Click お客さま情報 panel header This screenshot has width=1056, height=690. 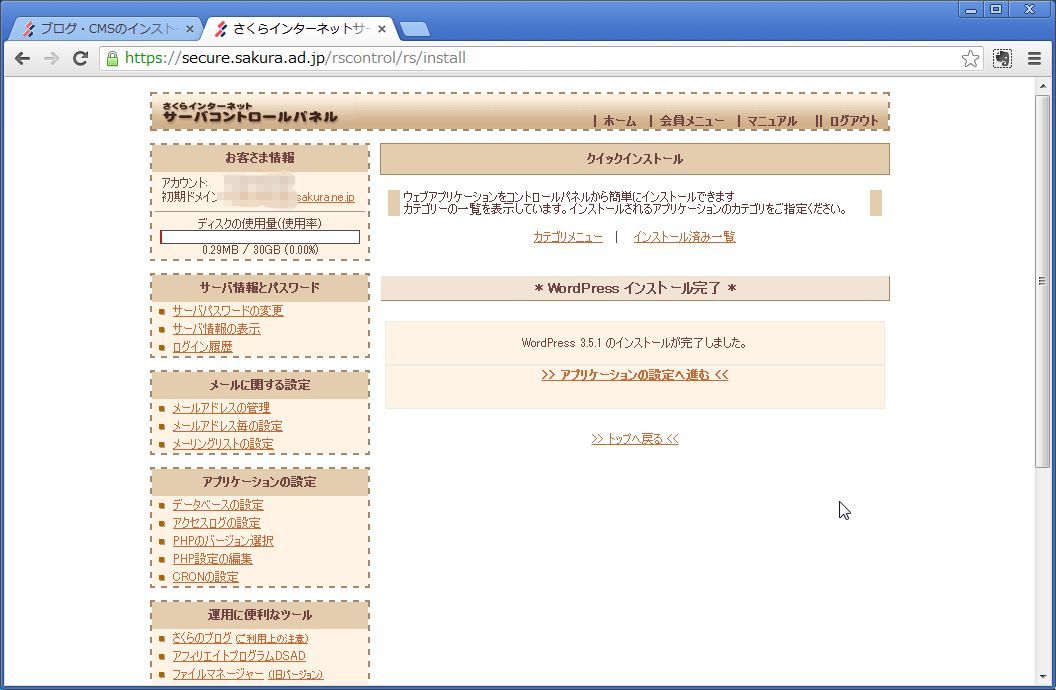point(260,158)
